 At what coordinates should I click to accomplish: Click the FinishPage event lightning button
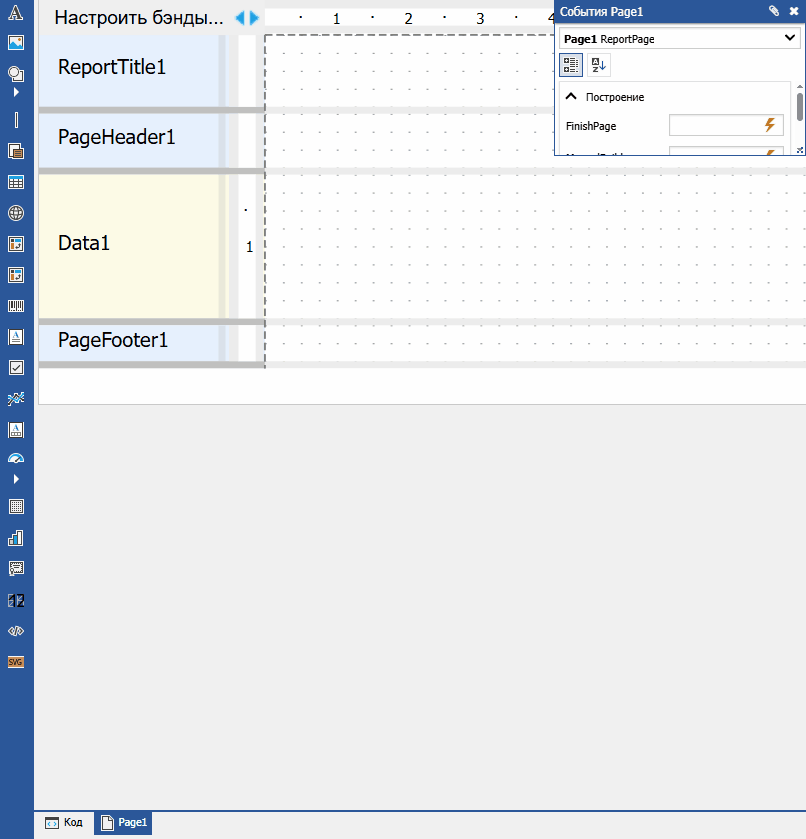click(770, 125)
